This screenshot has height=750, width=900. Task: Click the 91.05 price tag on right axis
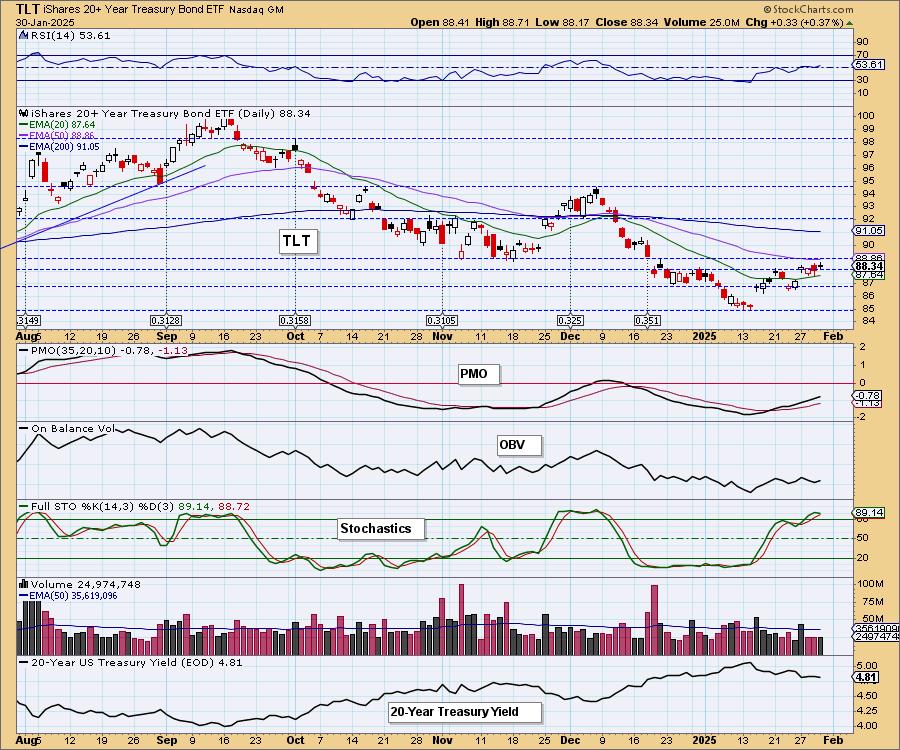(868, 230)
